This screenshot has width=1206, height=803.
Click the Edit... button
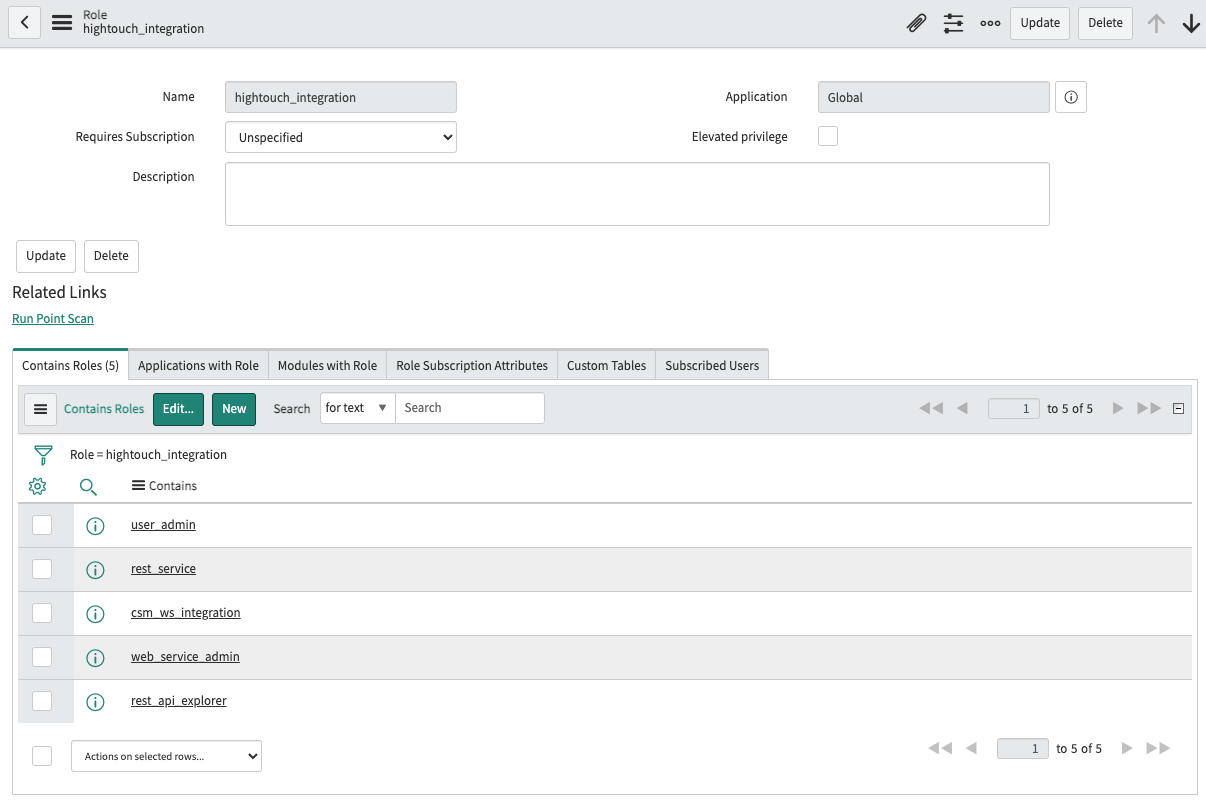coord(179,409)
